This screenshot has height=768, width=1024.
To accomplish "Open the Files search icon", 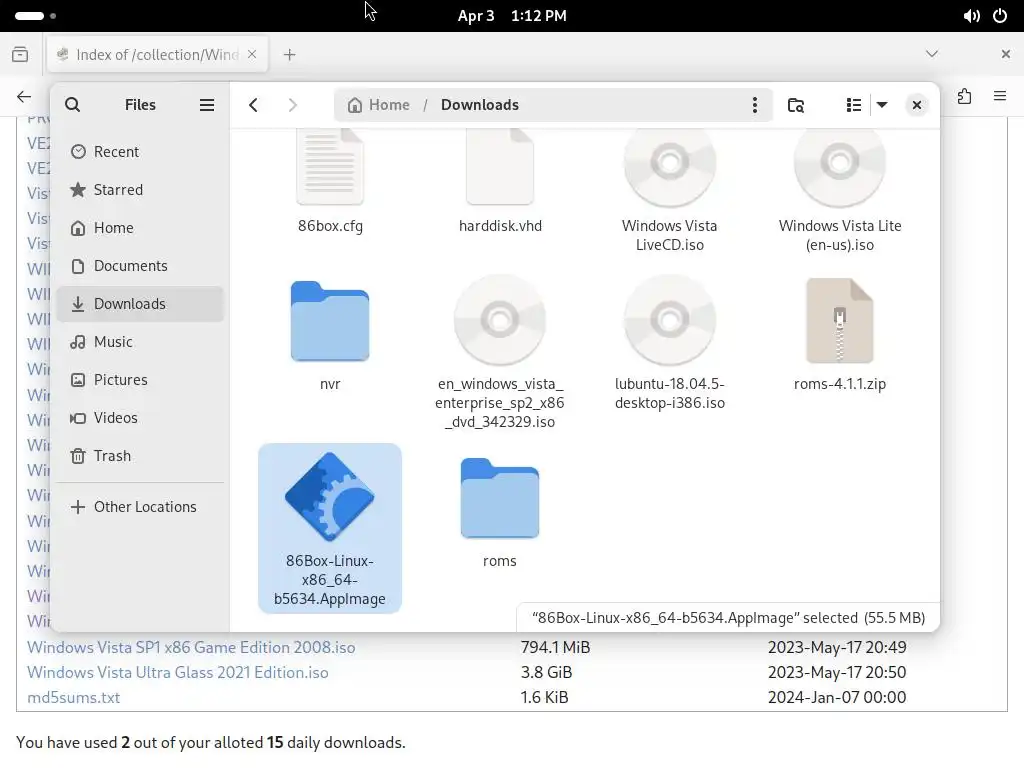I will [x=72, y=104].
